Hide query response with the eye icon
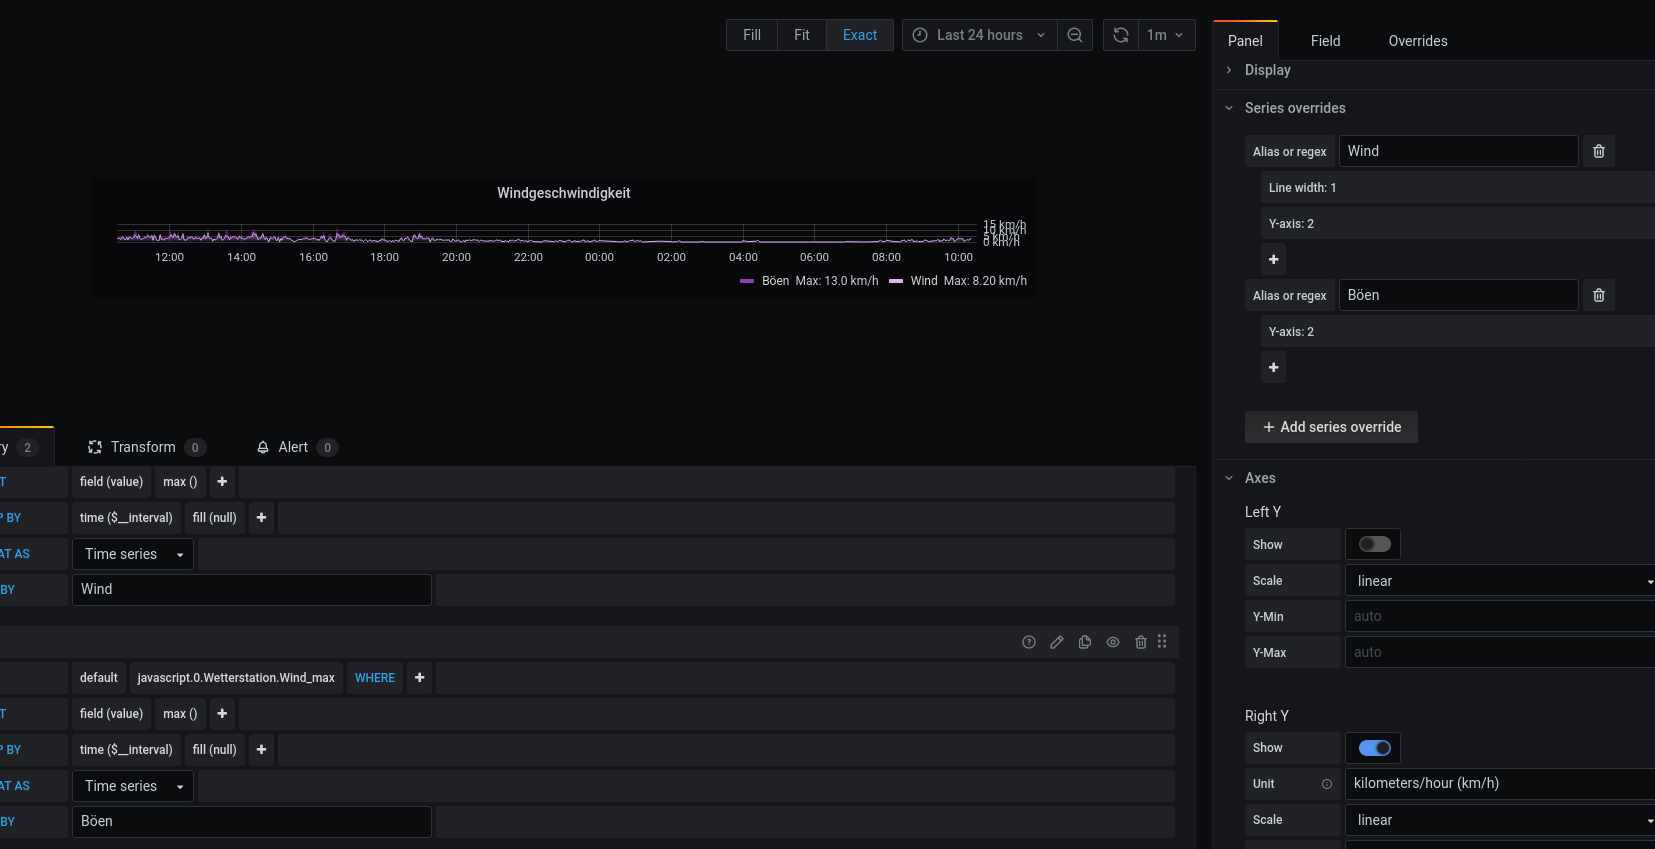The height and width of the screenshot is (849, 1655). coord(1113,642)
